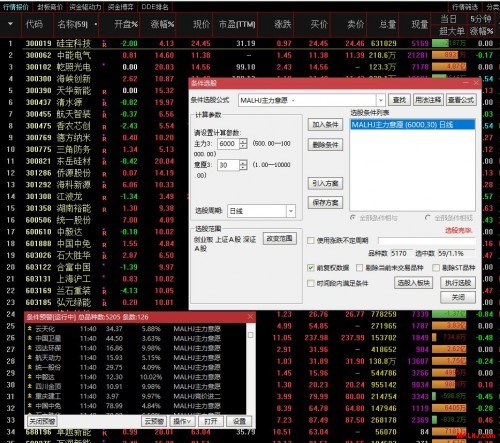Open the 行情筛选 tab at top right
500x443 pixels.
pyautogui.click(x=465, y=7)
